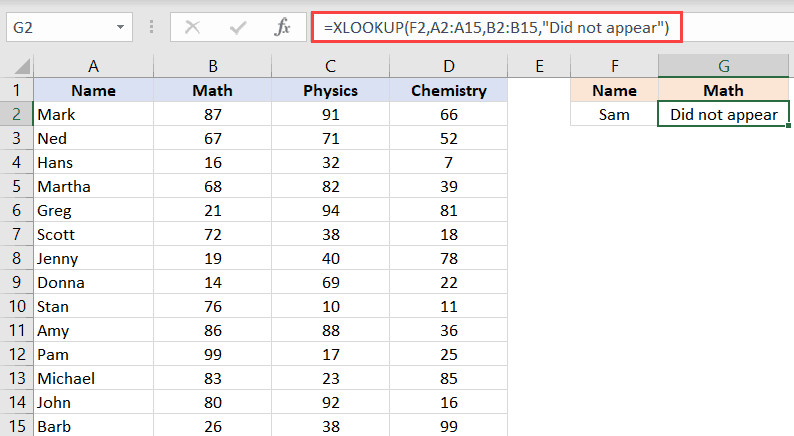Select the cell containing 'Barb'
The image size is (794, 436).
(x=93, y=426)
